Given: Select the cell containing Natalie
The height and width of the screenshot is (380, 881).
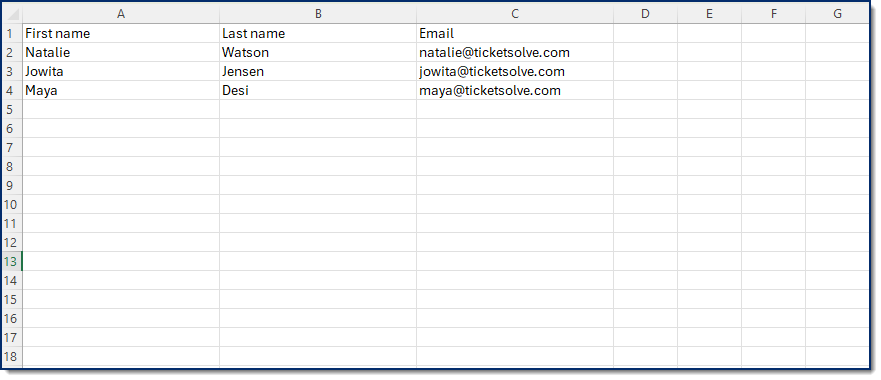Looking at the screenshot, I should pos(121,52).
